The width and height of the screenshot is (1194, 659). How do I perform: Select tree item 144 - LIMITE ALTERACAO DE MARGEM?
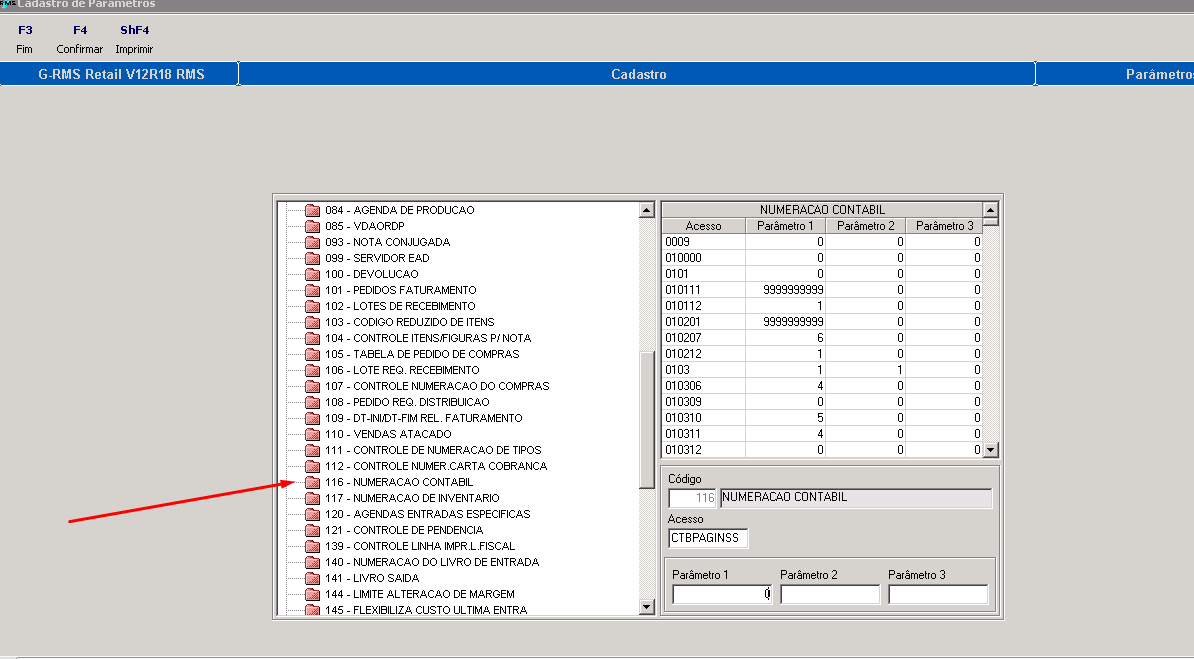420,594
